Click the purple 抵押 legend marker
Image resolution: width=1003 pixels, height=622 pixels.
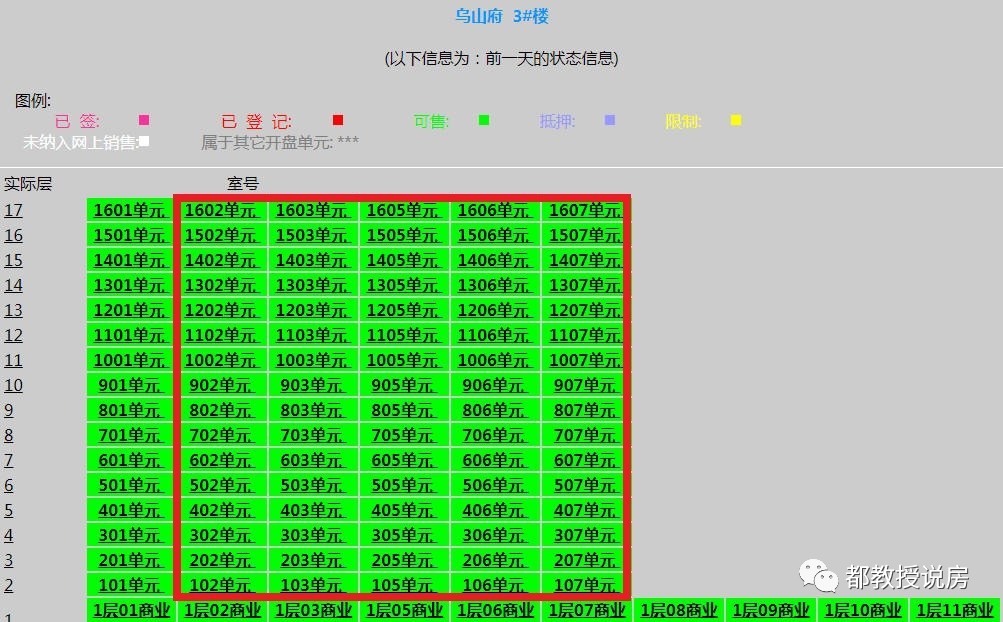point(609,120)
